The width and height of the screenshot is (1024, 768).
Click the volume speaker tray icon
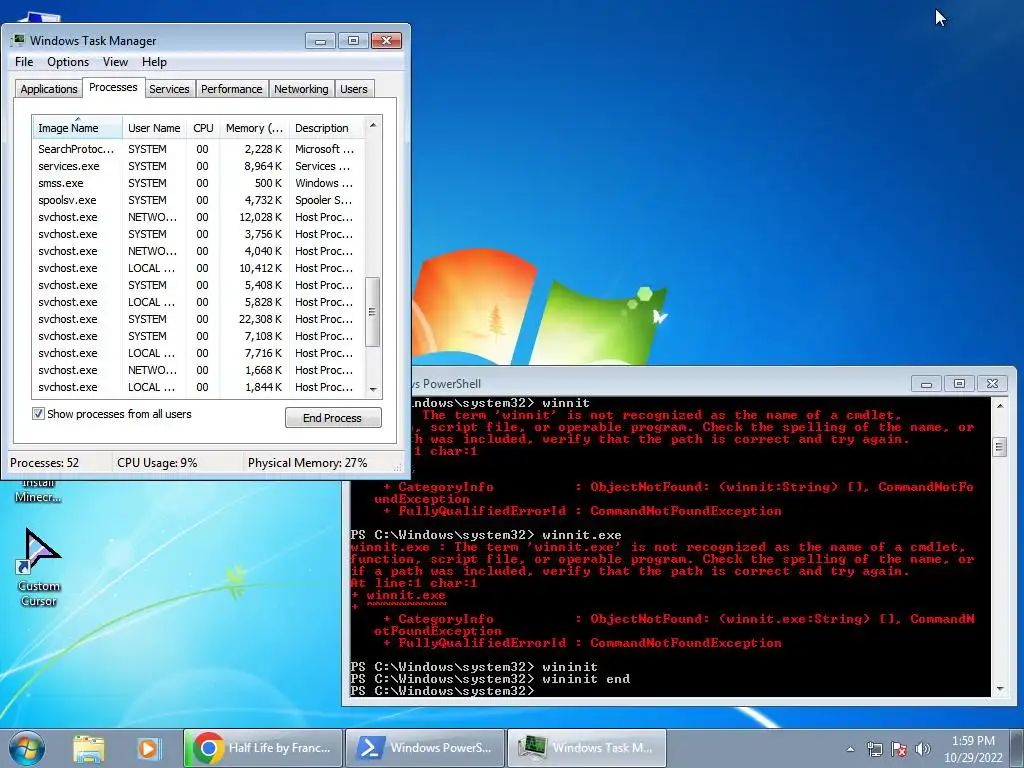[923, 749]
